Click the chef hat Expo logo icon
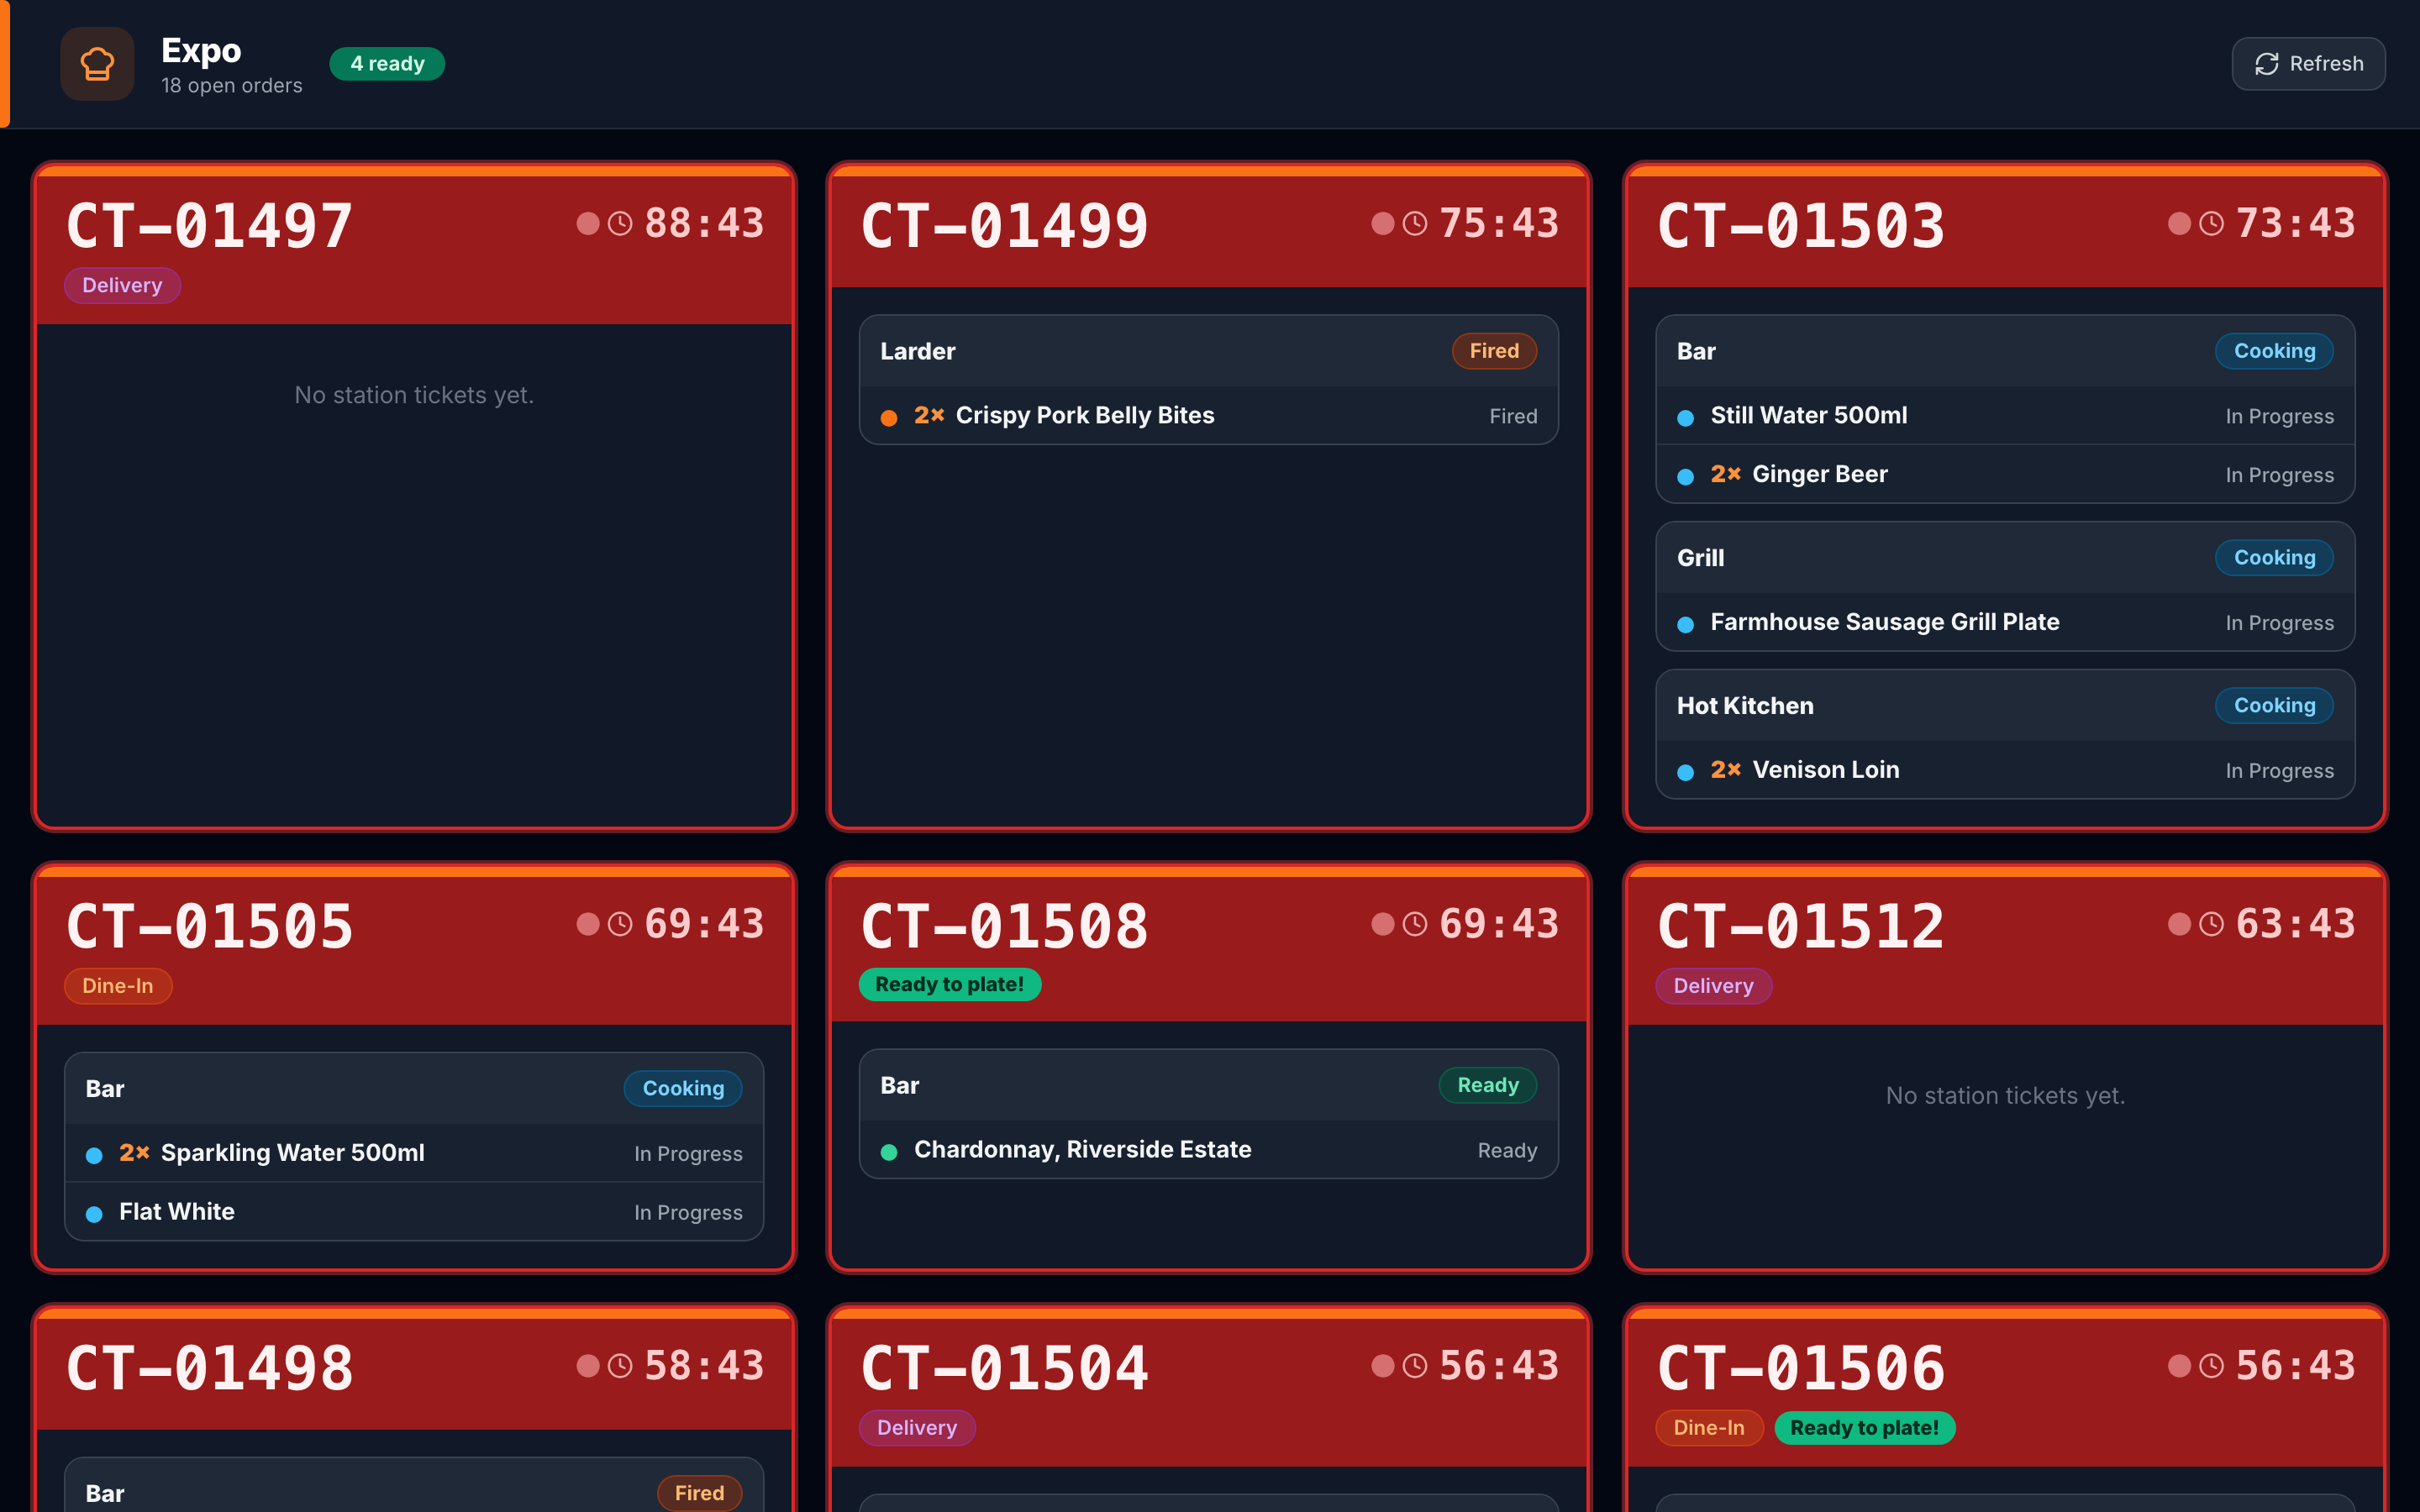This screenshot has height=1512, width=2420. coord(97,64)
